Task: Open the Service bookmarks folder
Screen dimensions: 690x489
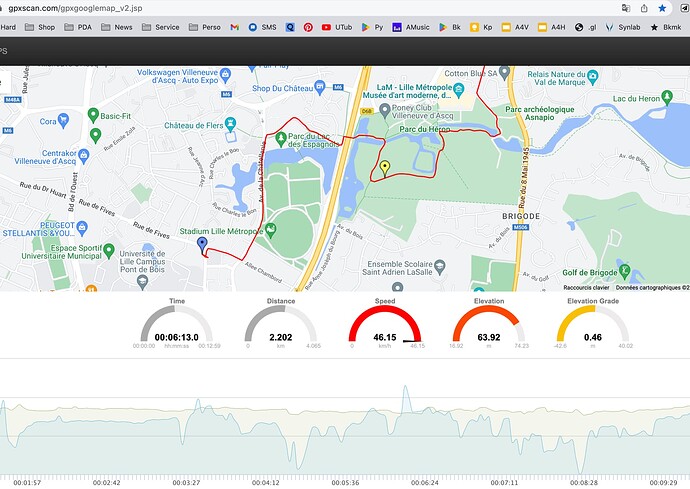Action: click(161, 27)
